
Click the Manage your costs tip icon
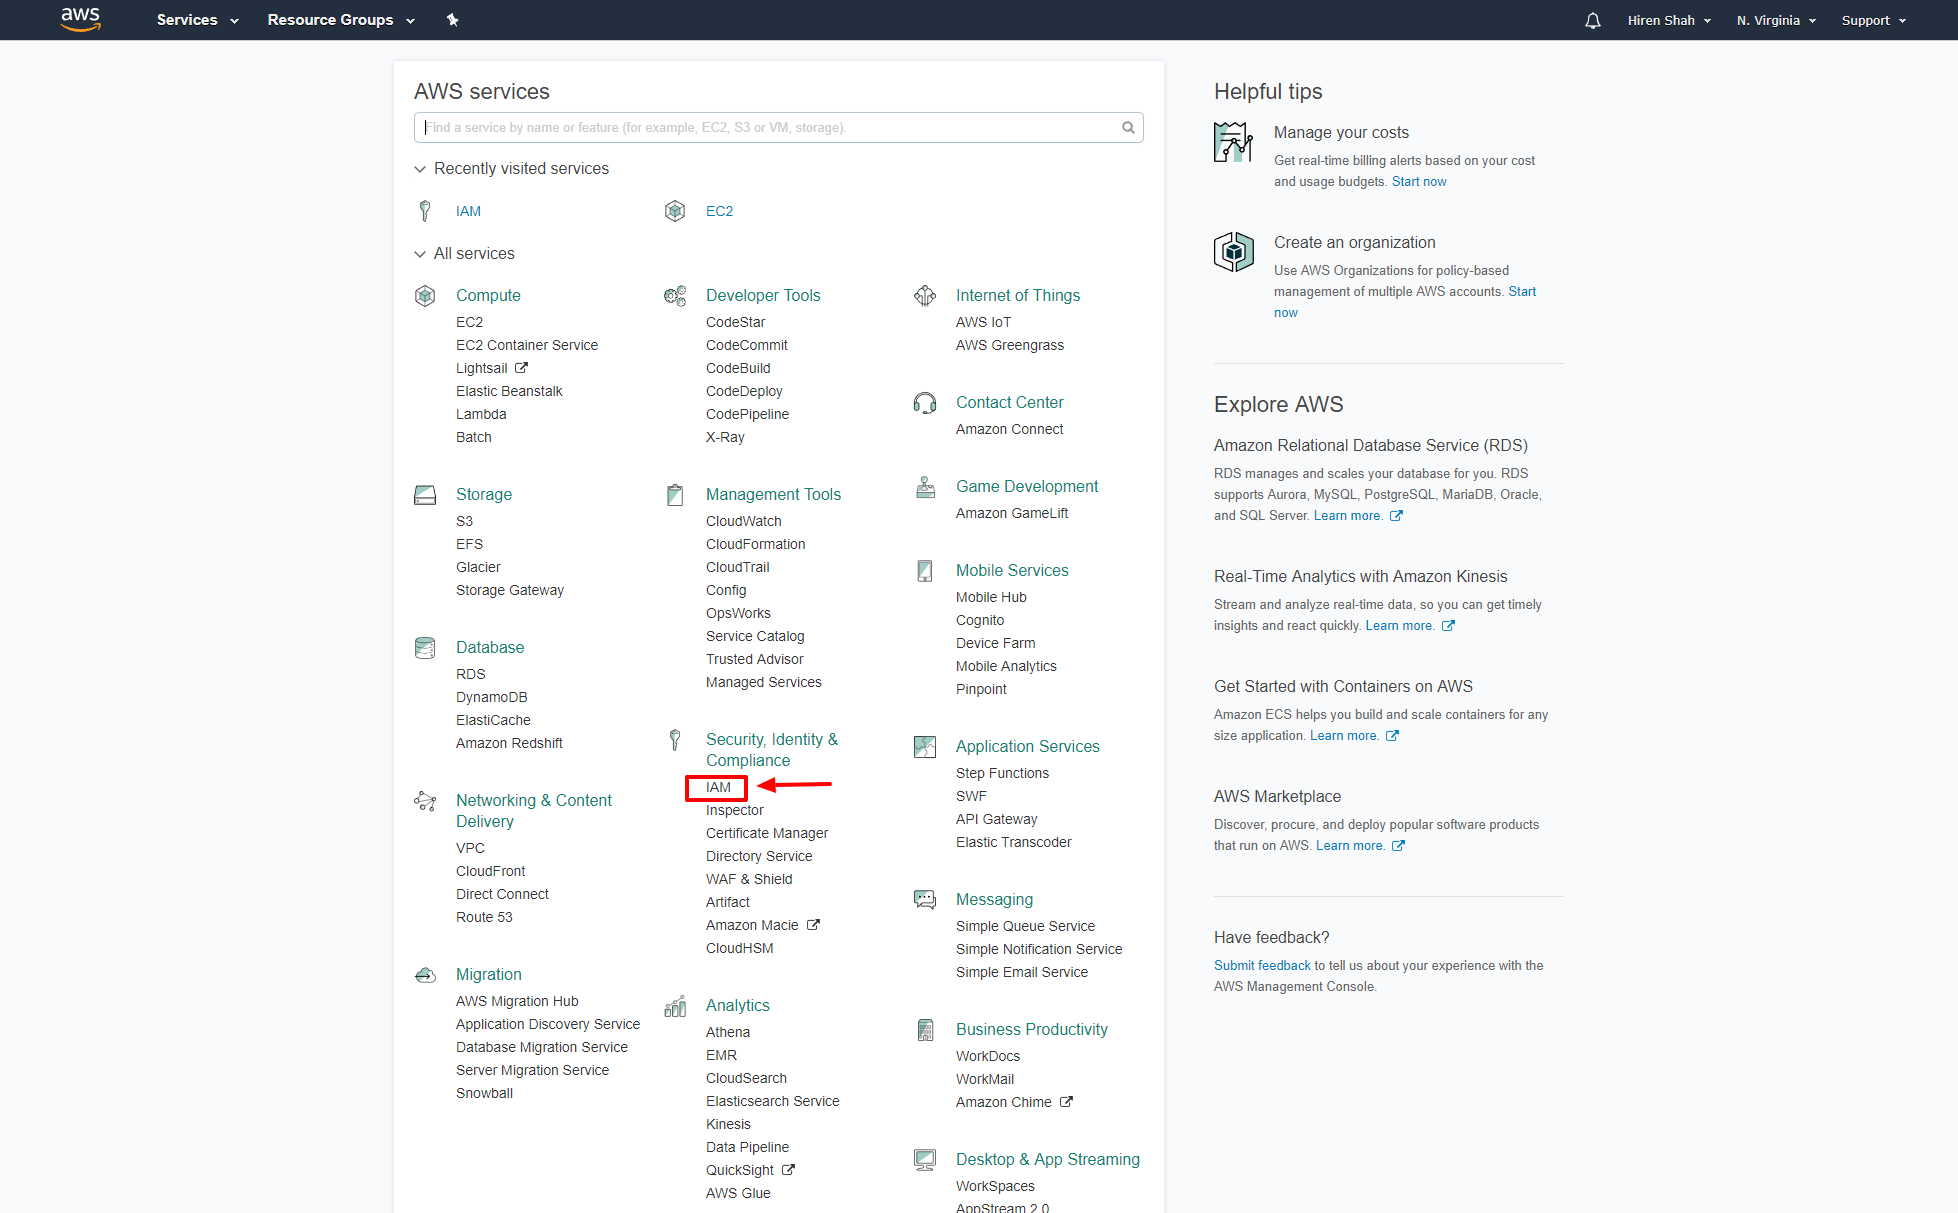click(x=1233, y=142)
